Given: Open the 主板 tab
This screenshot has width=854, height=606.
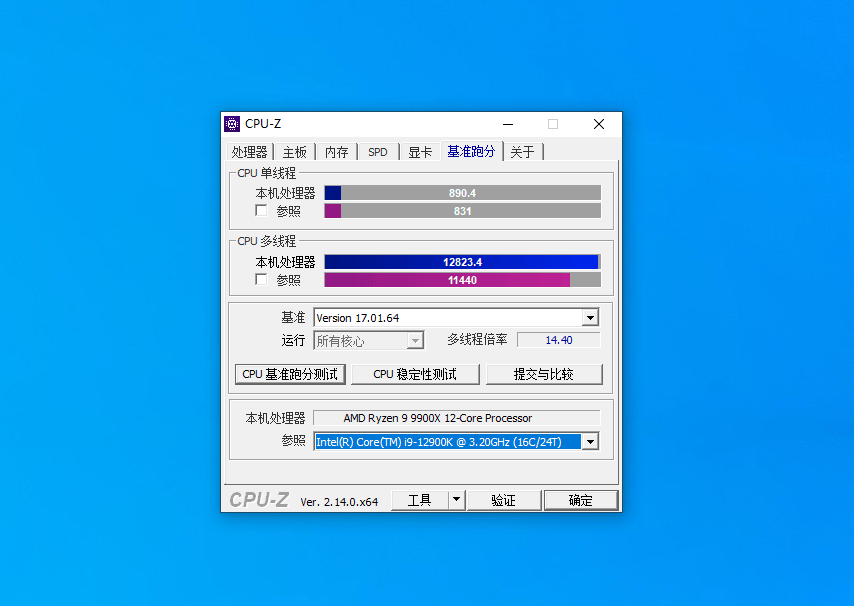Looking at the screenshot, I should pyautogui.click(x=295, y=152).
